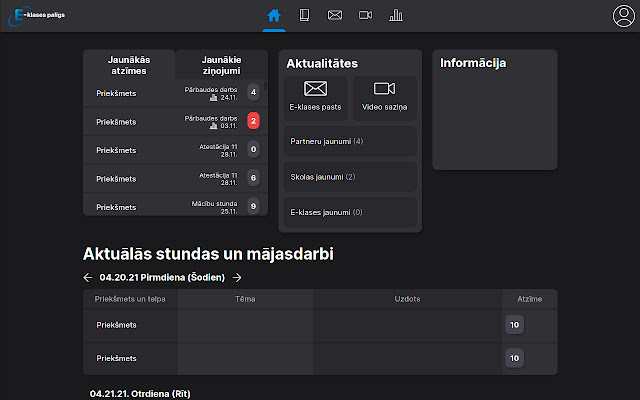Click the 10 grade in second lesson row
The height and width of the screenshot is (400, 640).
(515, 358)
